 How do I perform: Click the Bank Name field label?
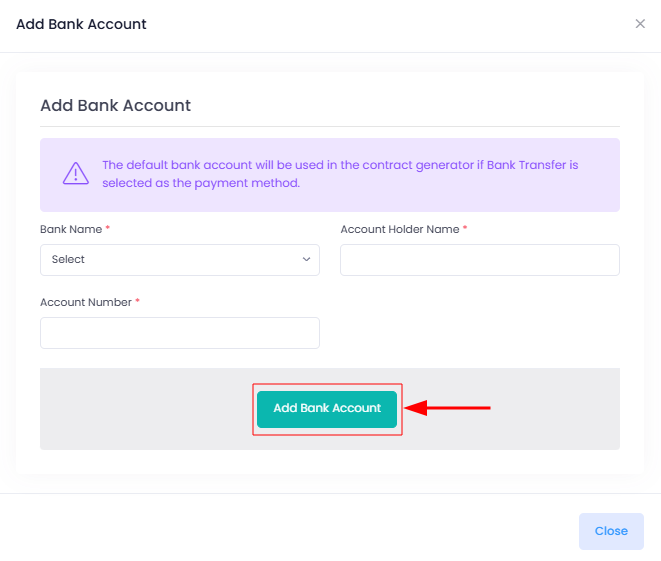click(71, 229)
